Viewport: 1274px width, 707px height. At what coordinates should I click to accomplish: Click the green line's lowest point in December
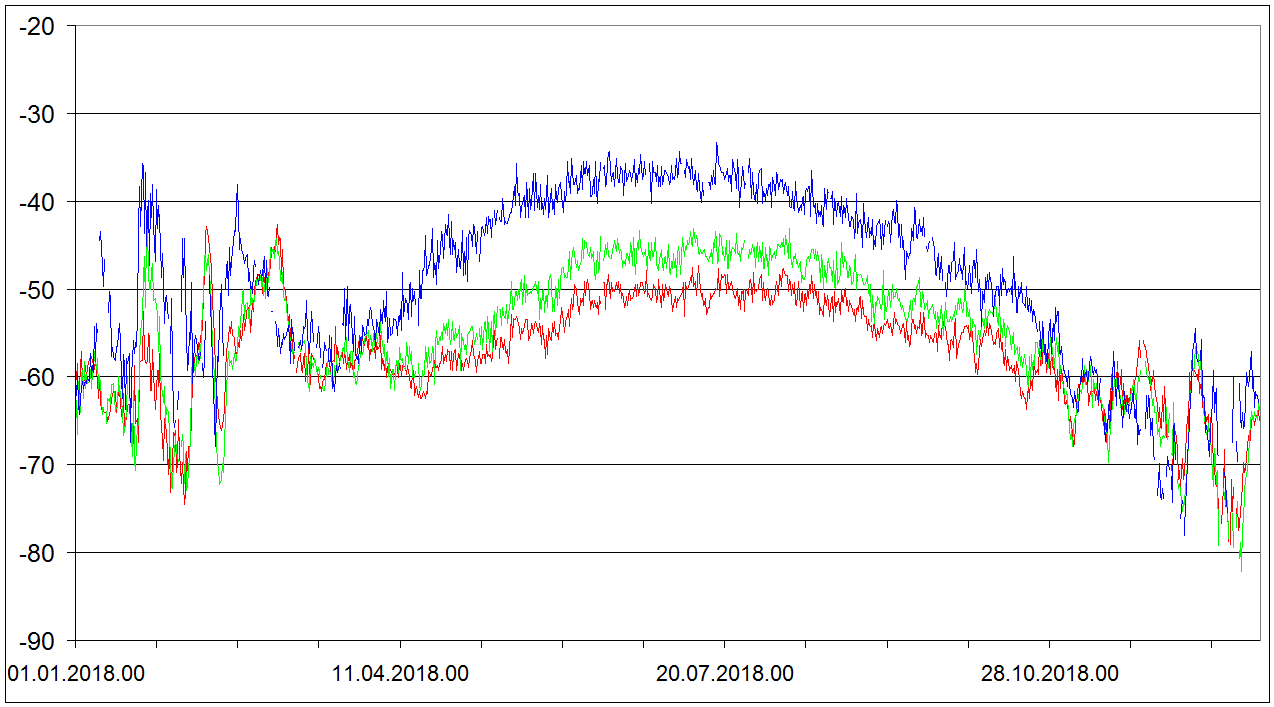[x=1241, y=569]
